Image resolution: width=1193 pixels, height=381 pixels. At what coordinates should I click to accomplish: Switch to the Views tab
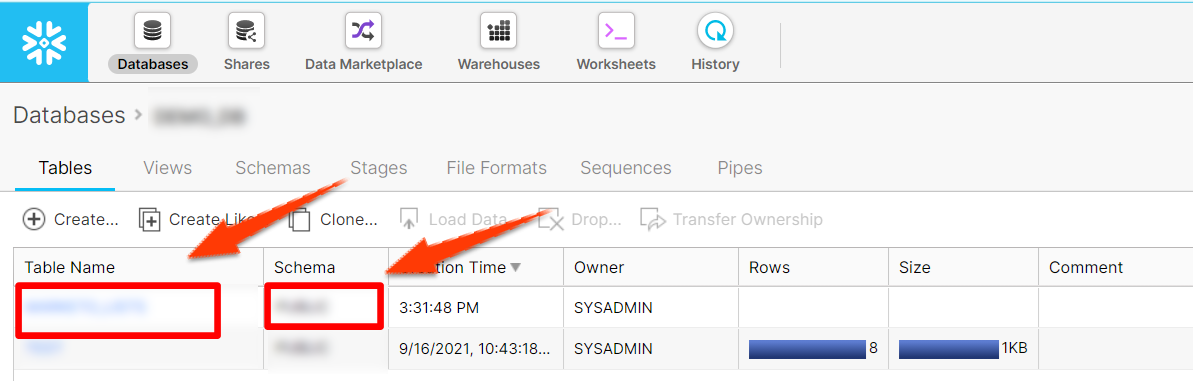click(167, 168)
